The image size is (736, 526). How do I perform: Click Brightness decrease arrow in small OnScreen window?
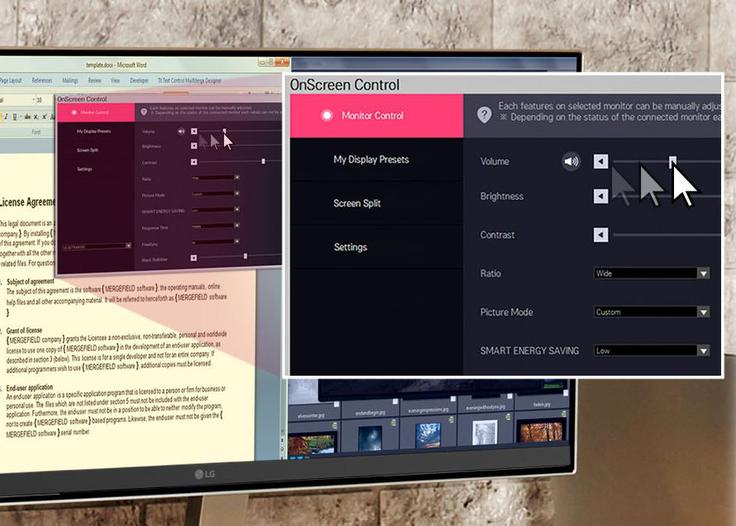tap(194, 146)
